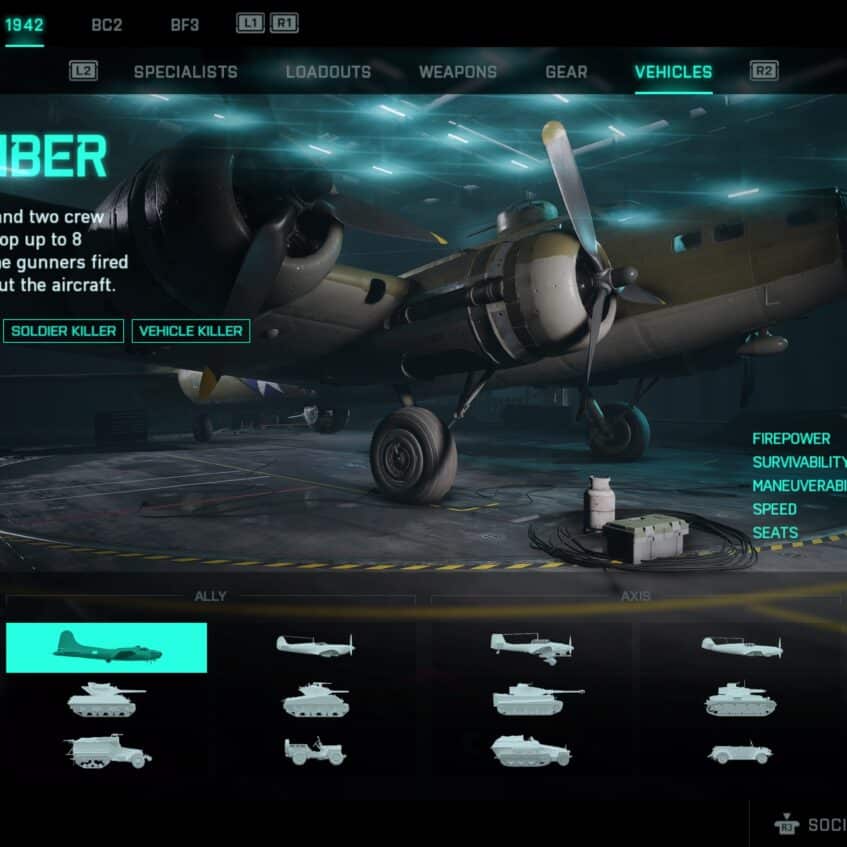This screenshot has width=847, height=847.
Task: Select the Ally jeep icon
Action: point(314,751)
